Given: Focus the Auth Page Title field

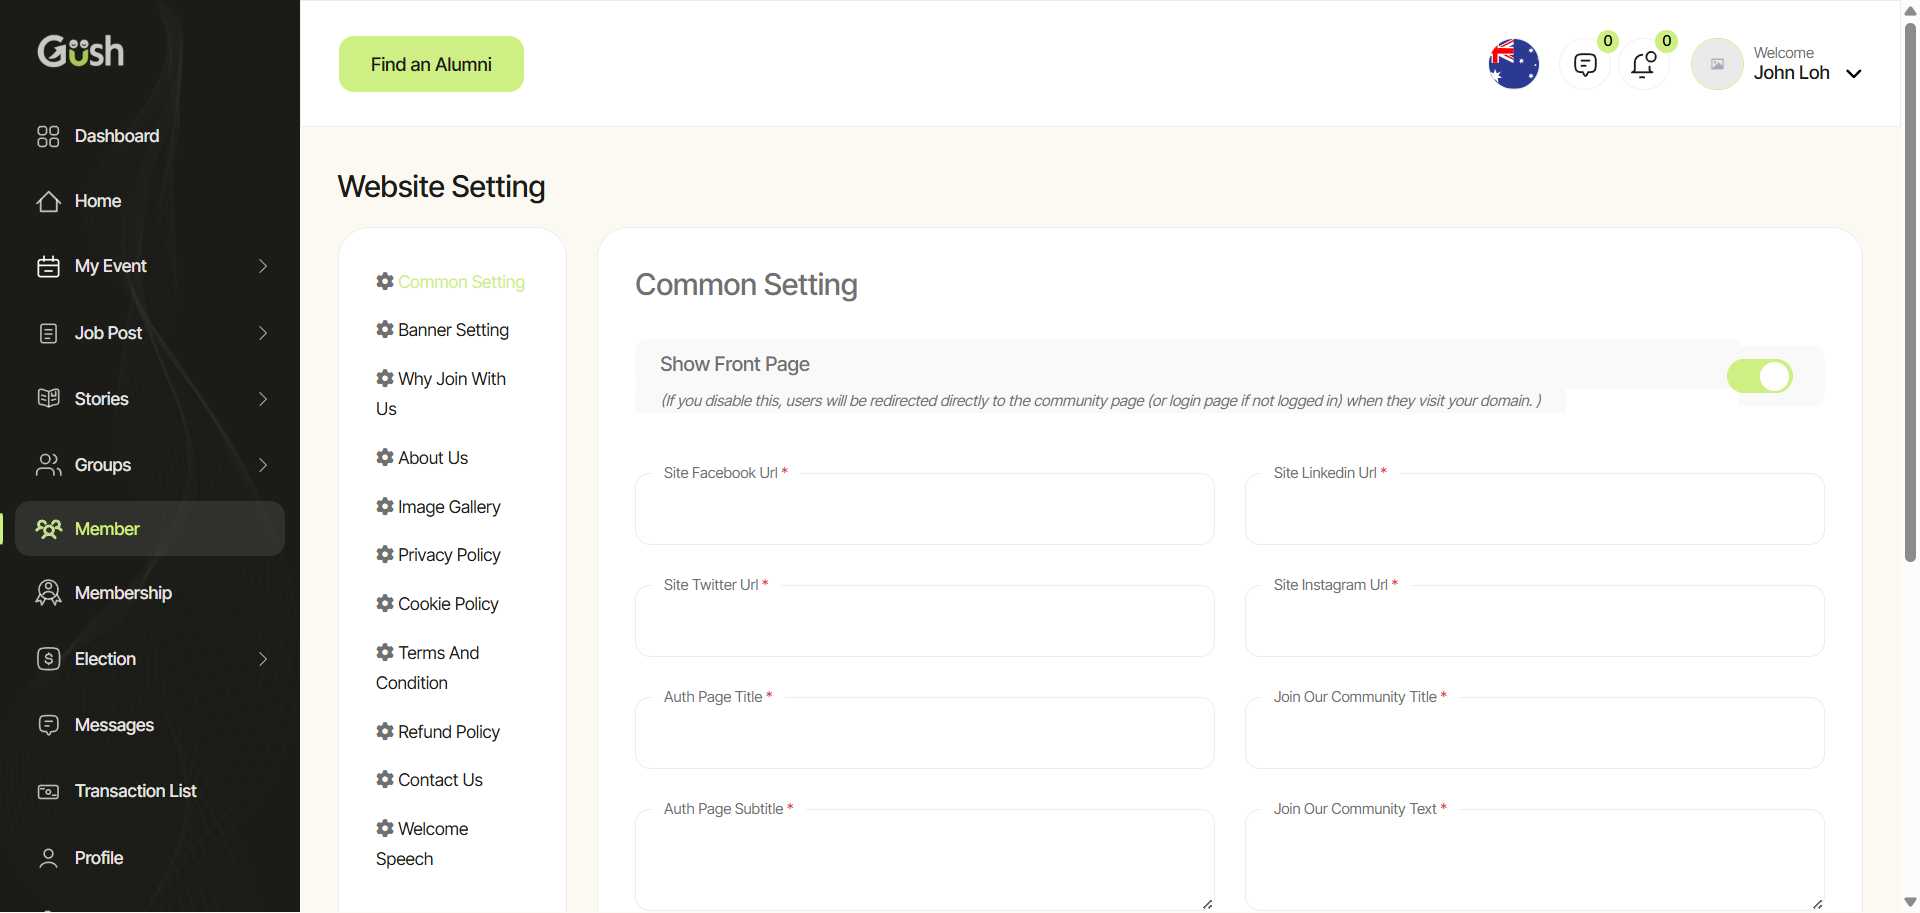Looking at the screenshot, I should point(924,733).
